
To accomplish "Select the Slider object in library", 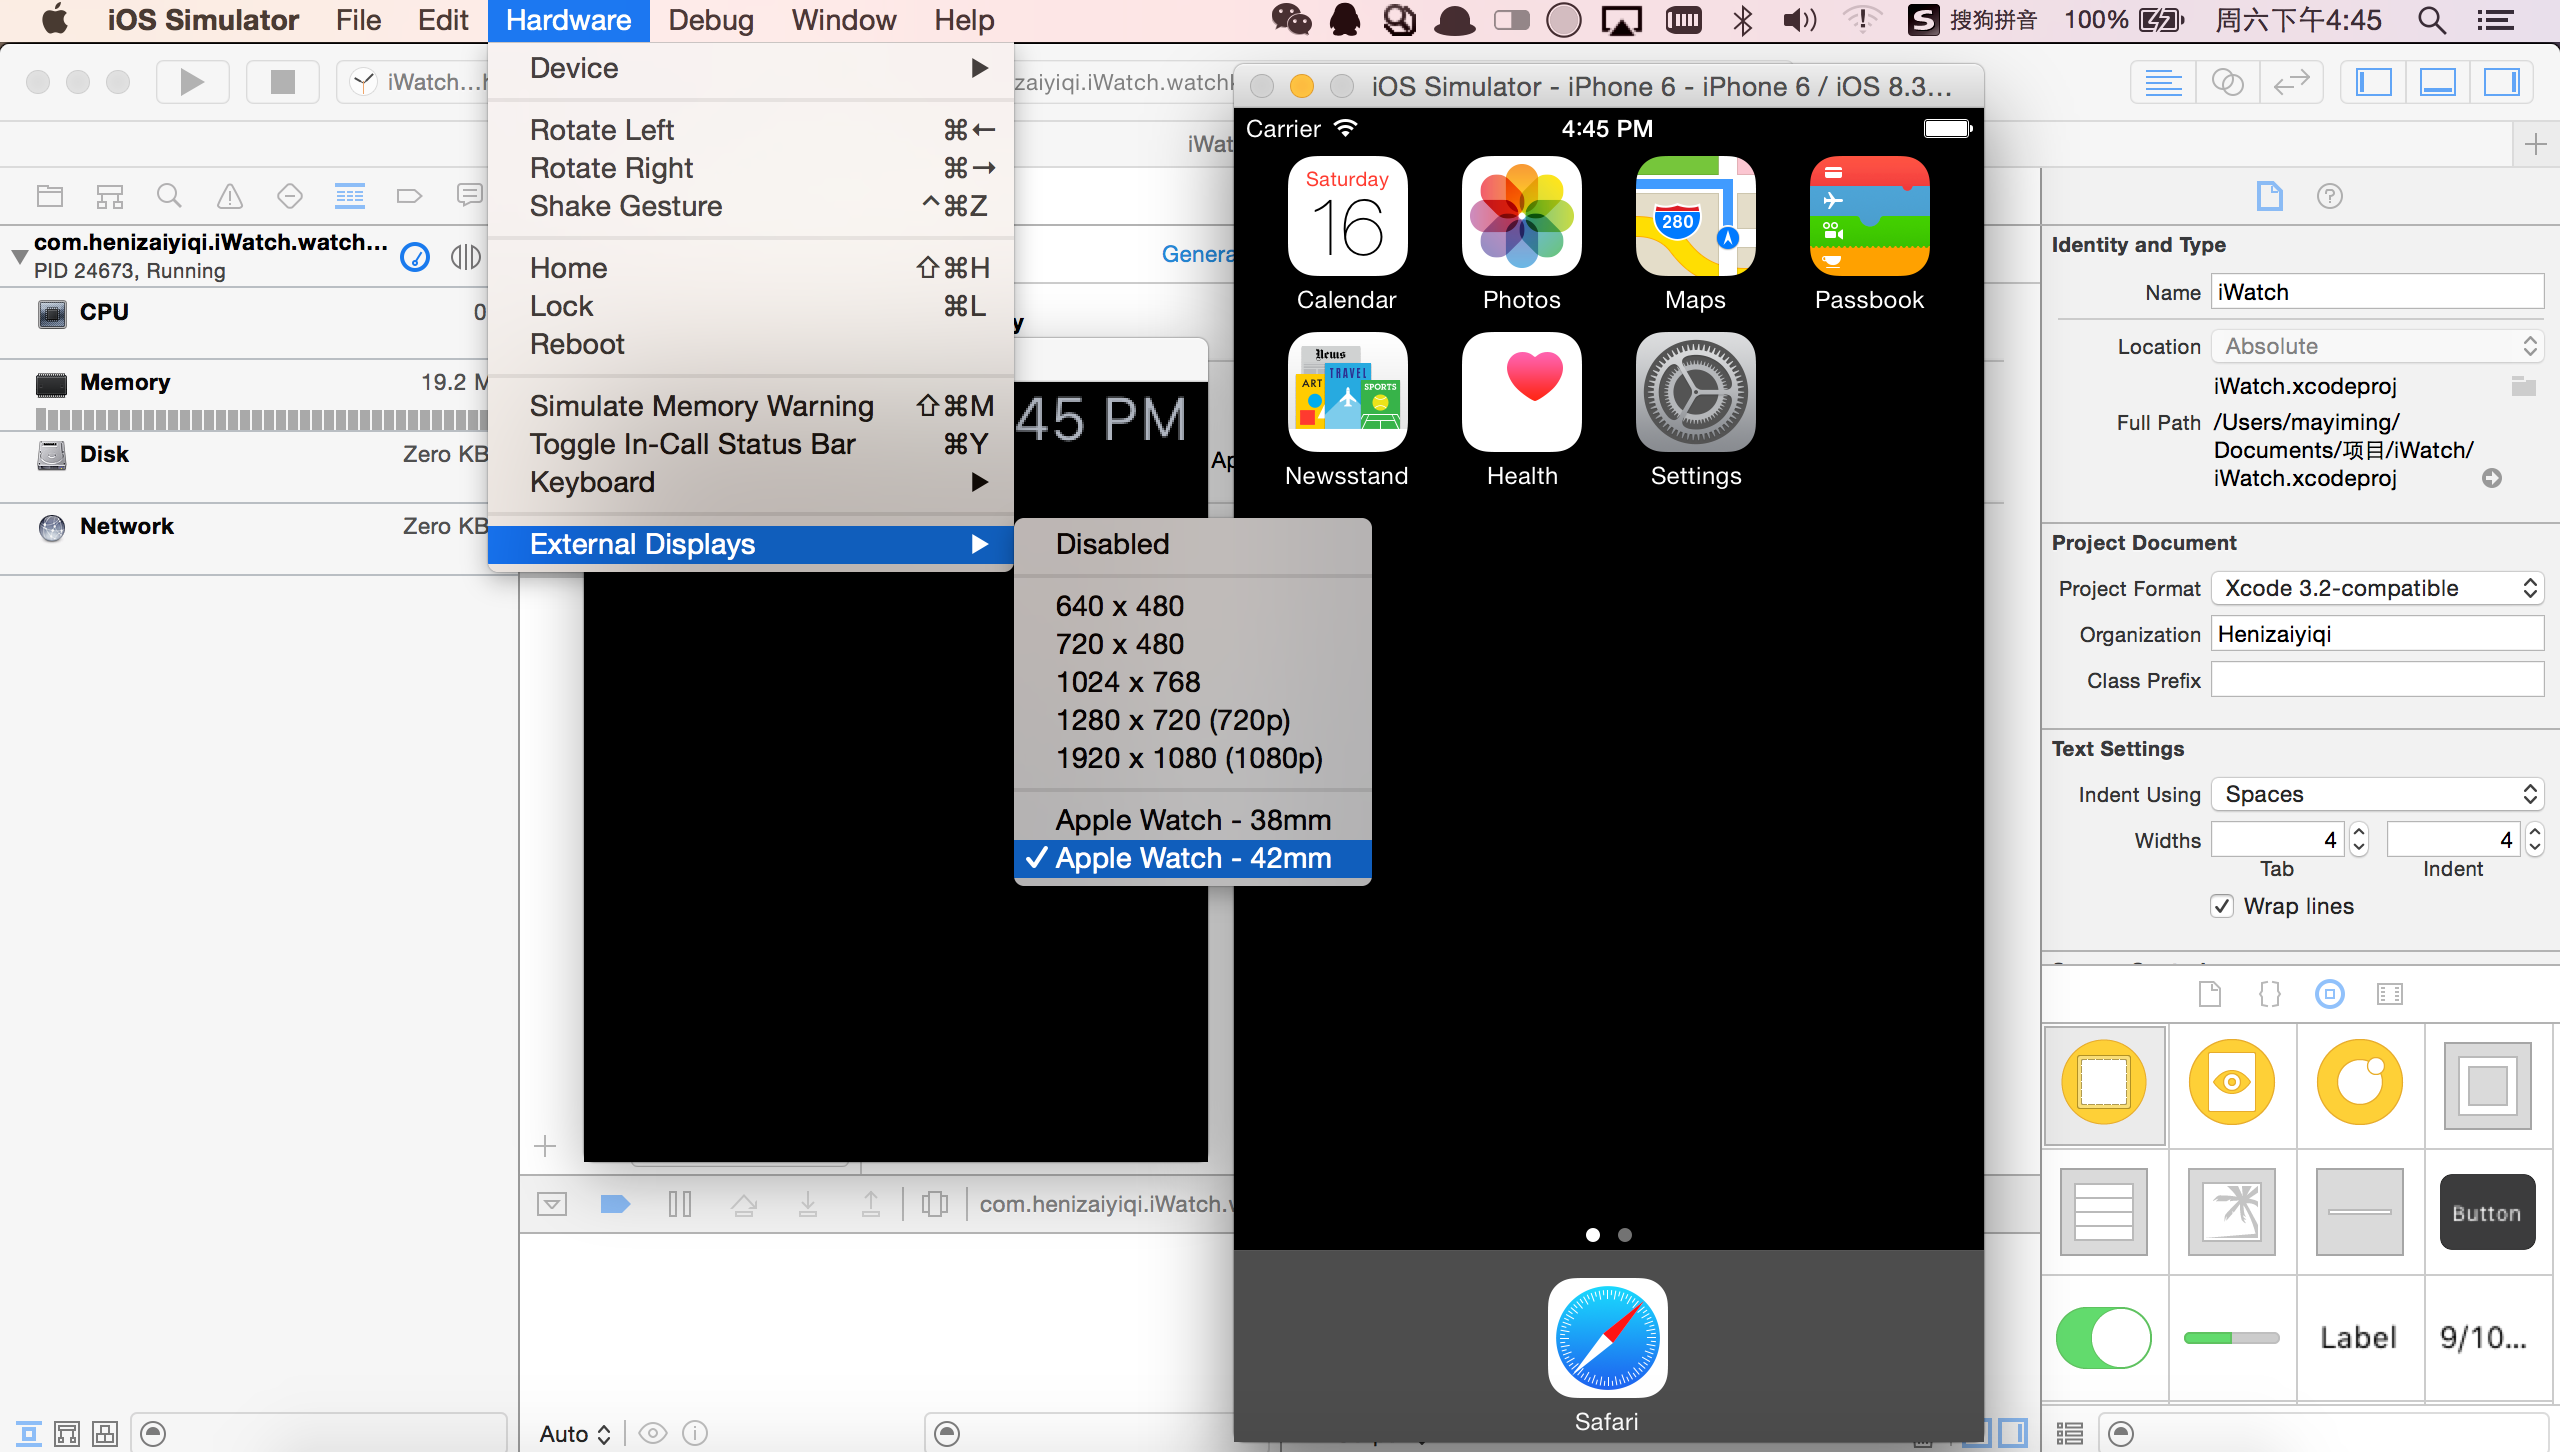I will click(x=2232, y=1338).
